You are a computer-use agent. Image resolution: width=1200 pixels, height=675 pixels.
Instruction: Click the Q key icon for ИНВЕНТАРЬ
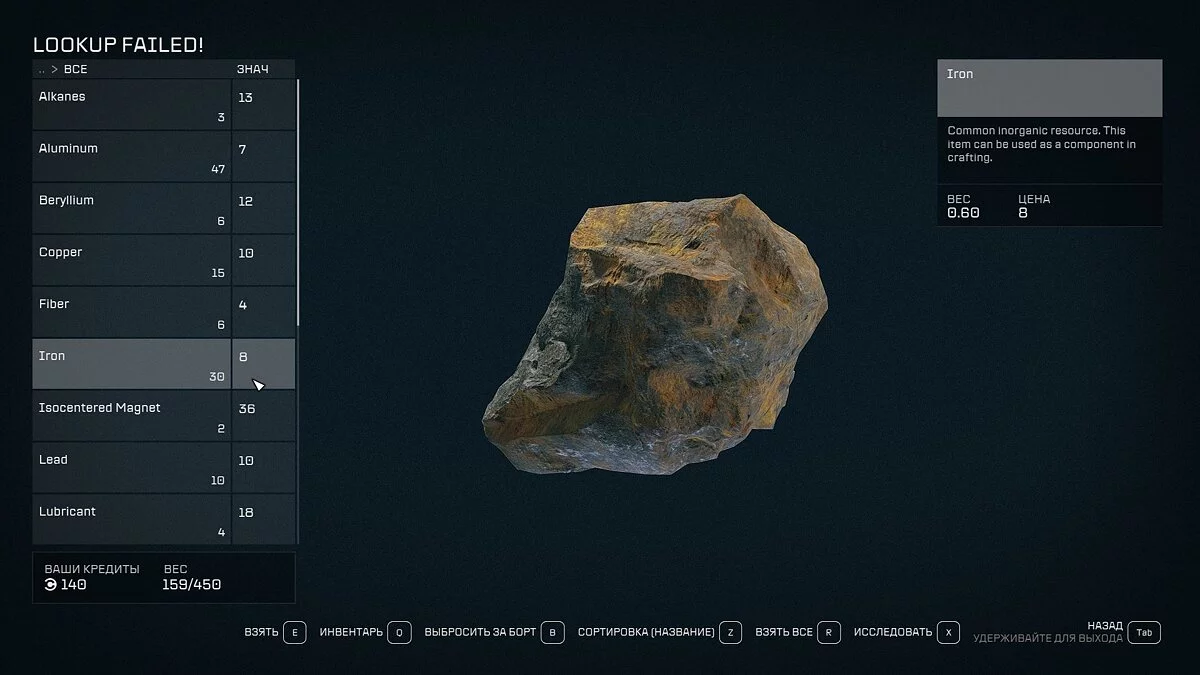point(399,632)
